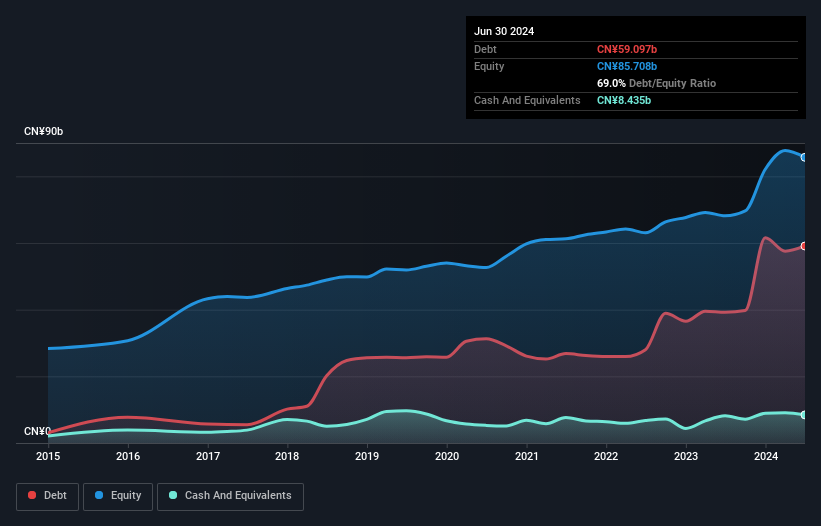Click the 2021 x-axis label
This screenshot has width=821, height=526.
pos(527,456)
